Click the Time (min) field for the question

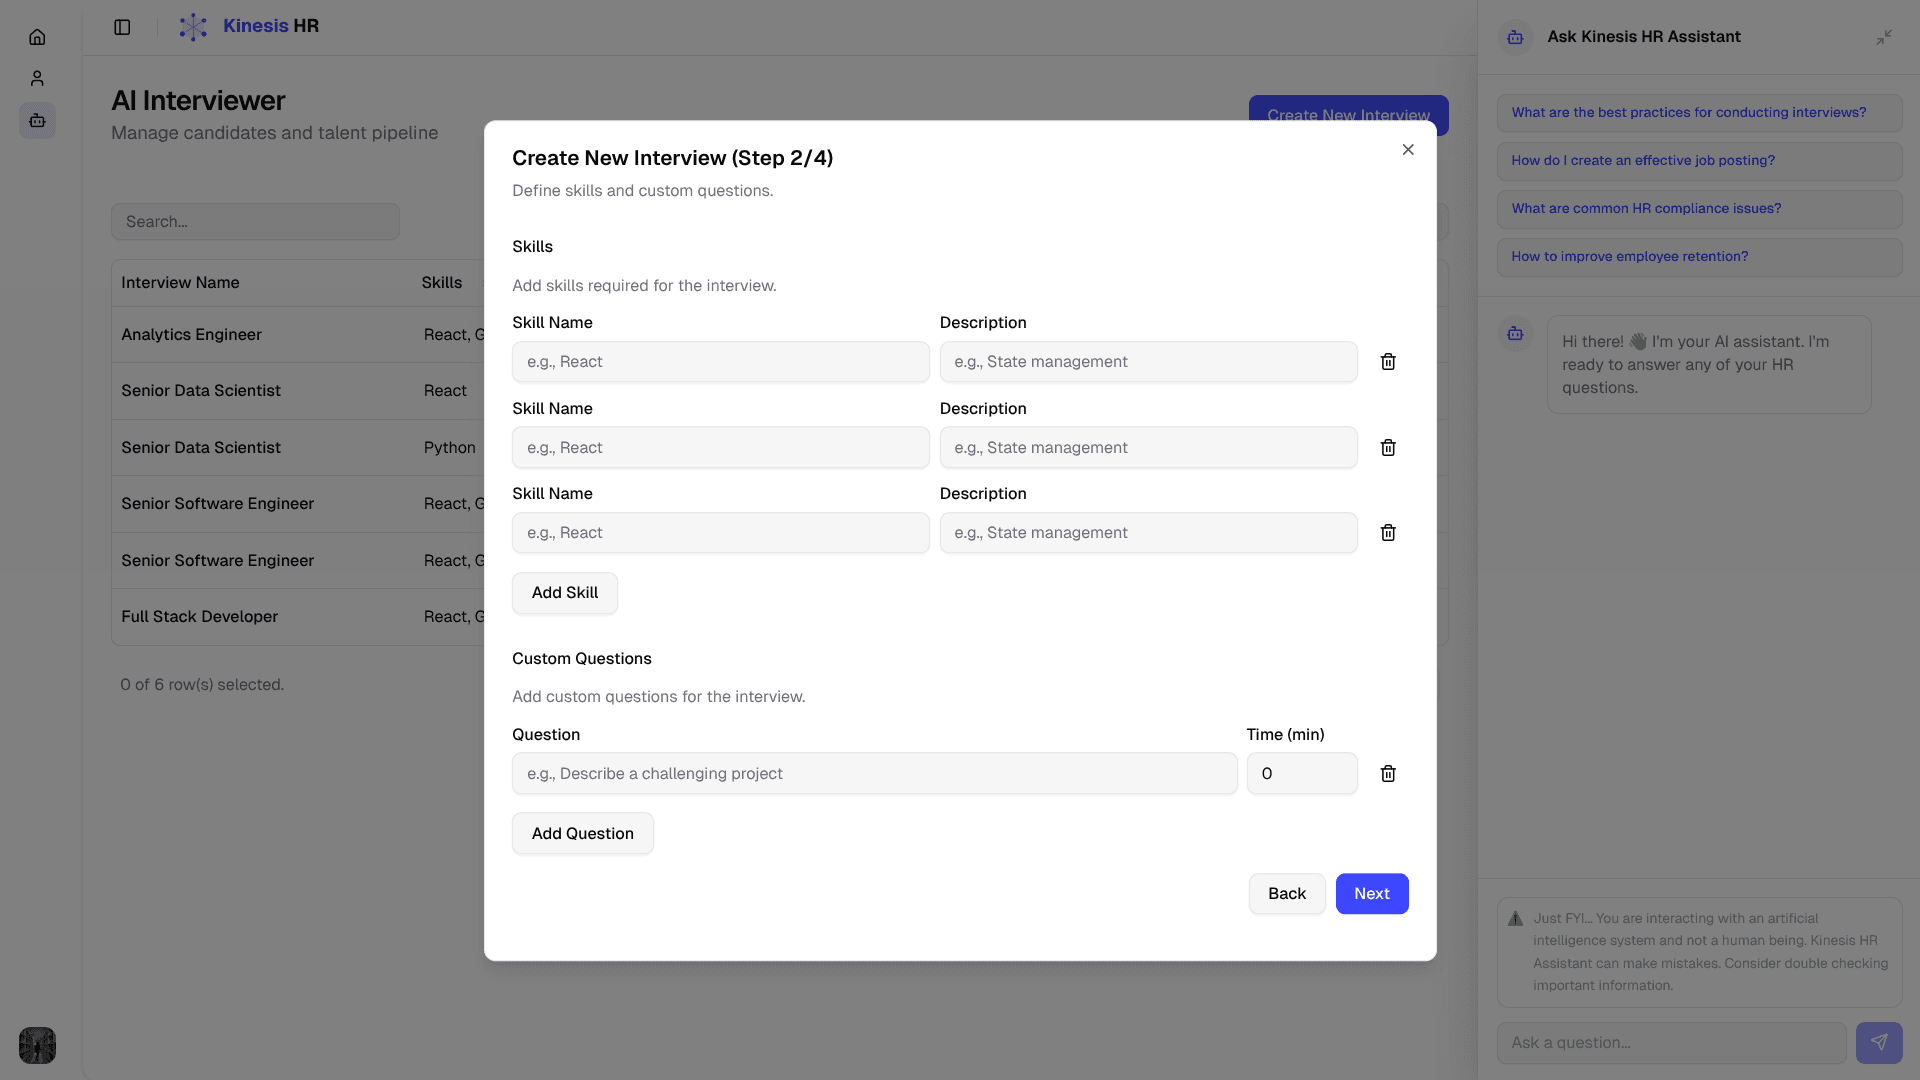[x=1301, y=773]
